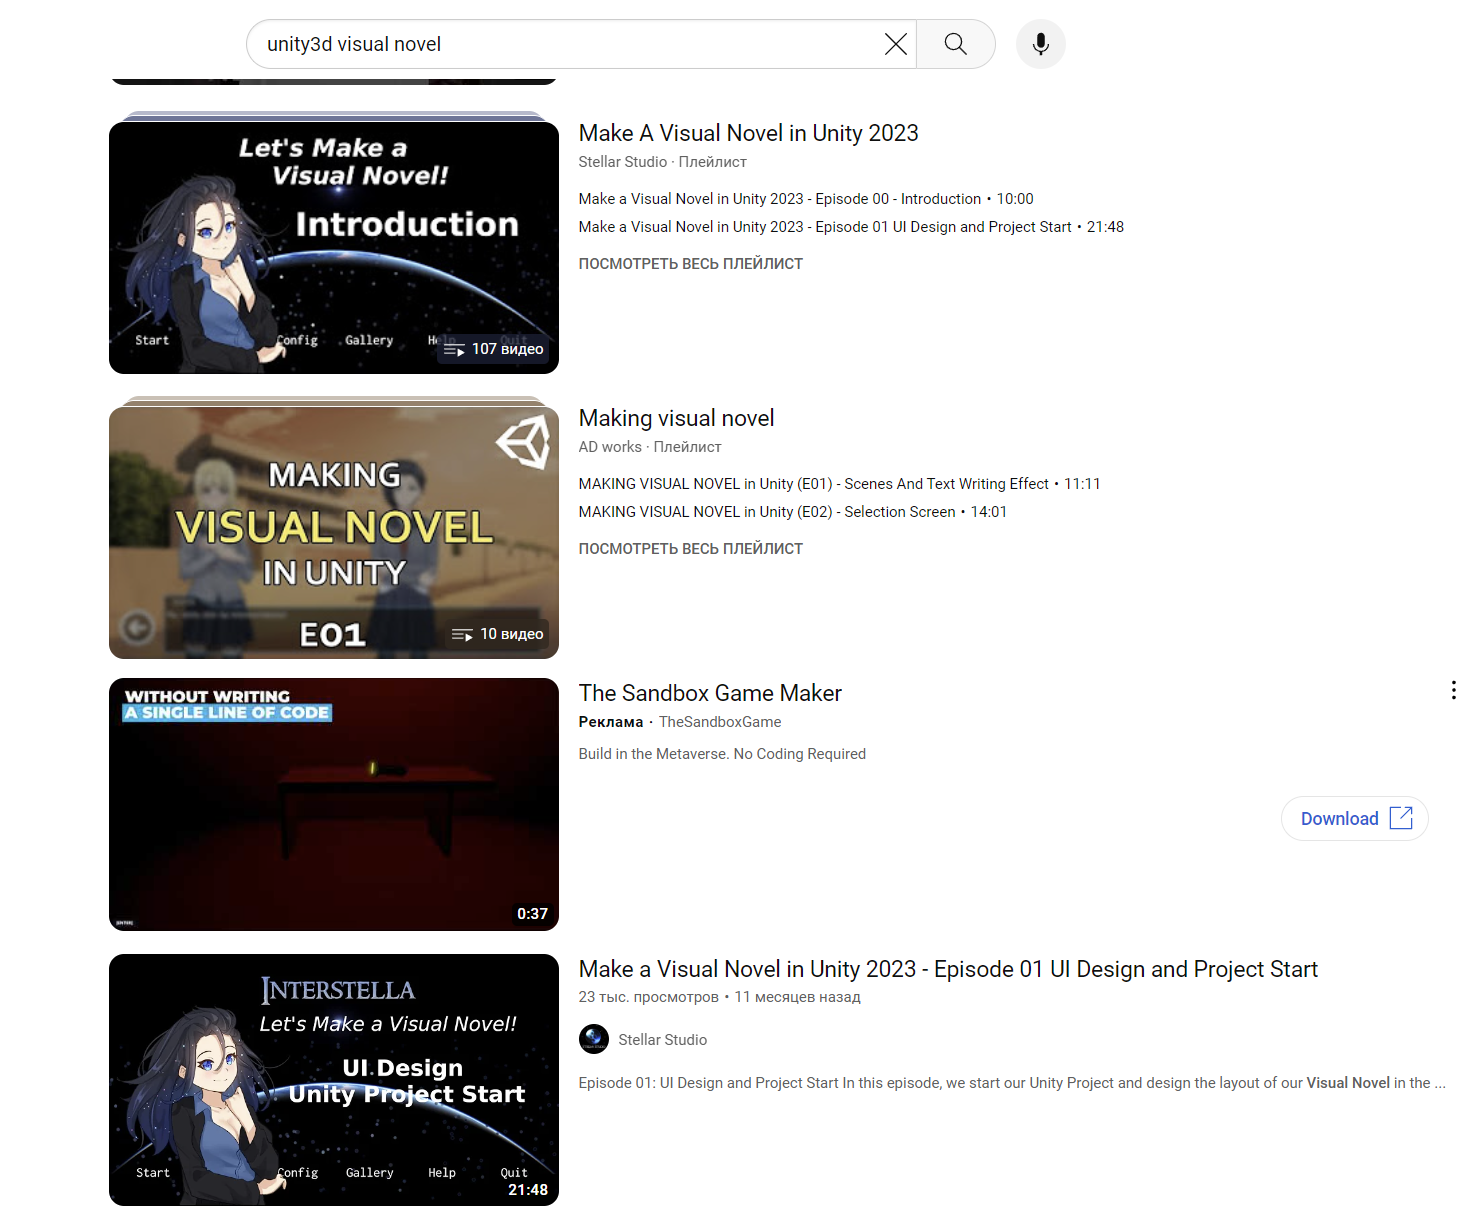Screen dimensions: 1476x1207
Task: Click the magnifying glass search button
Action: [956, 44]
